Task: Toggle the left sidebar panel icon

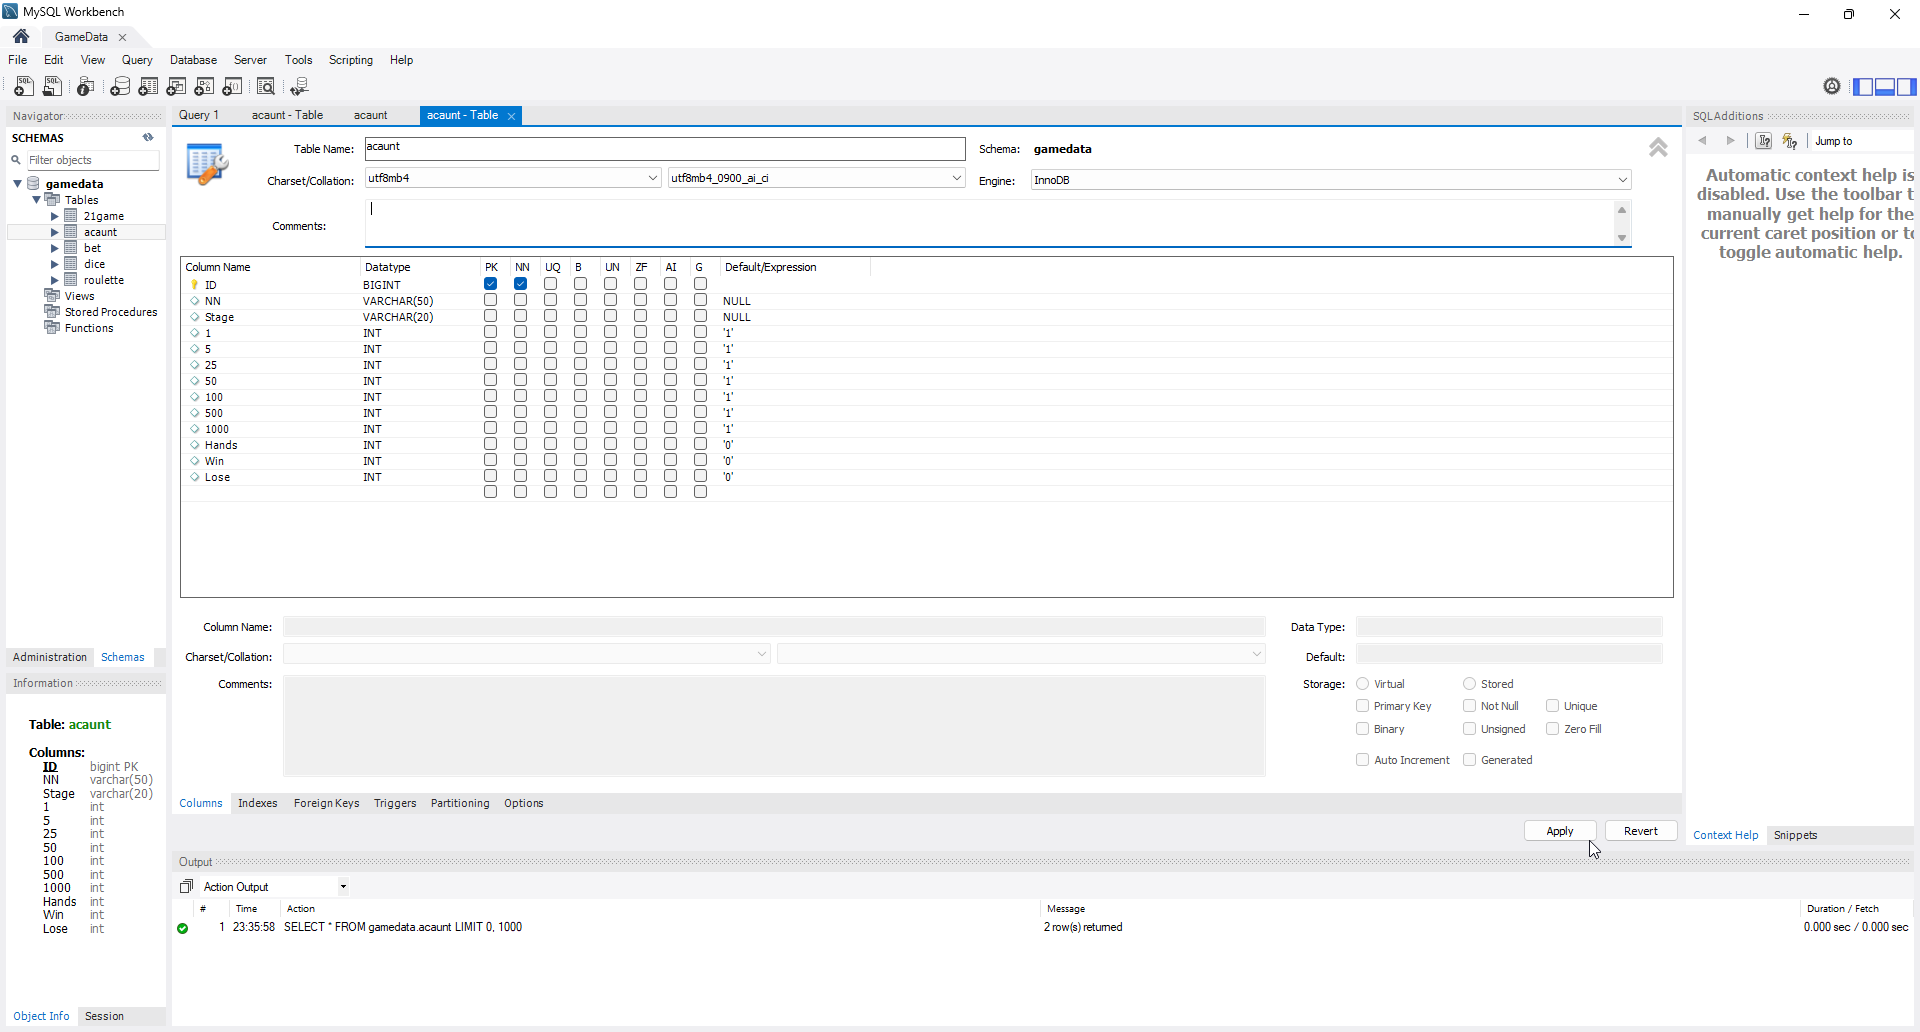Action: click(1863, 87)
